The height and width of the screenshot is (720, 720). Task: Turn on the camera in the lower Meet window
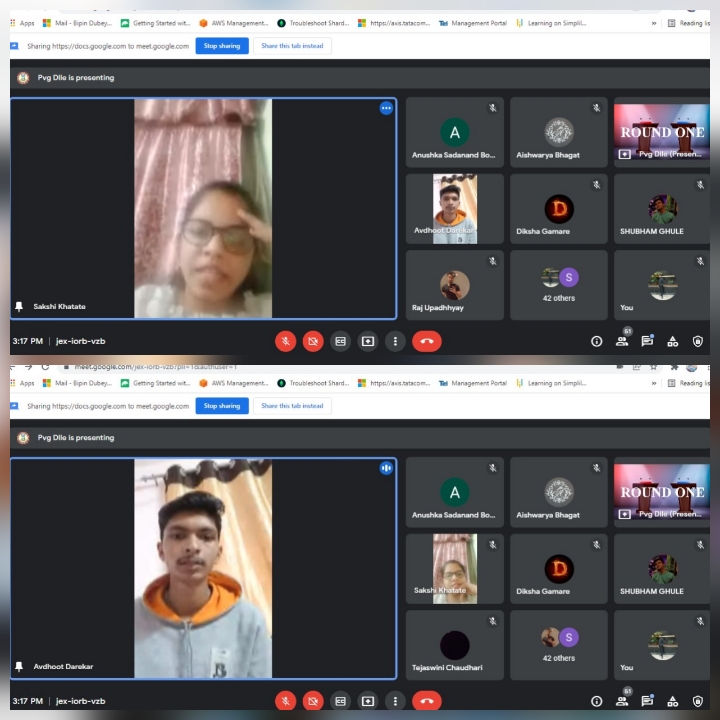[x=313, y=701]
